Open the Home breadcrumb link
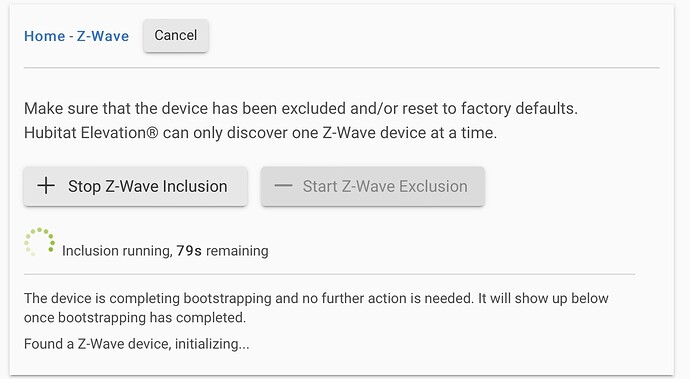Viewport: 690px width, 379px height. point(44,36)
